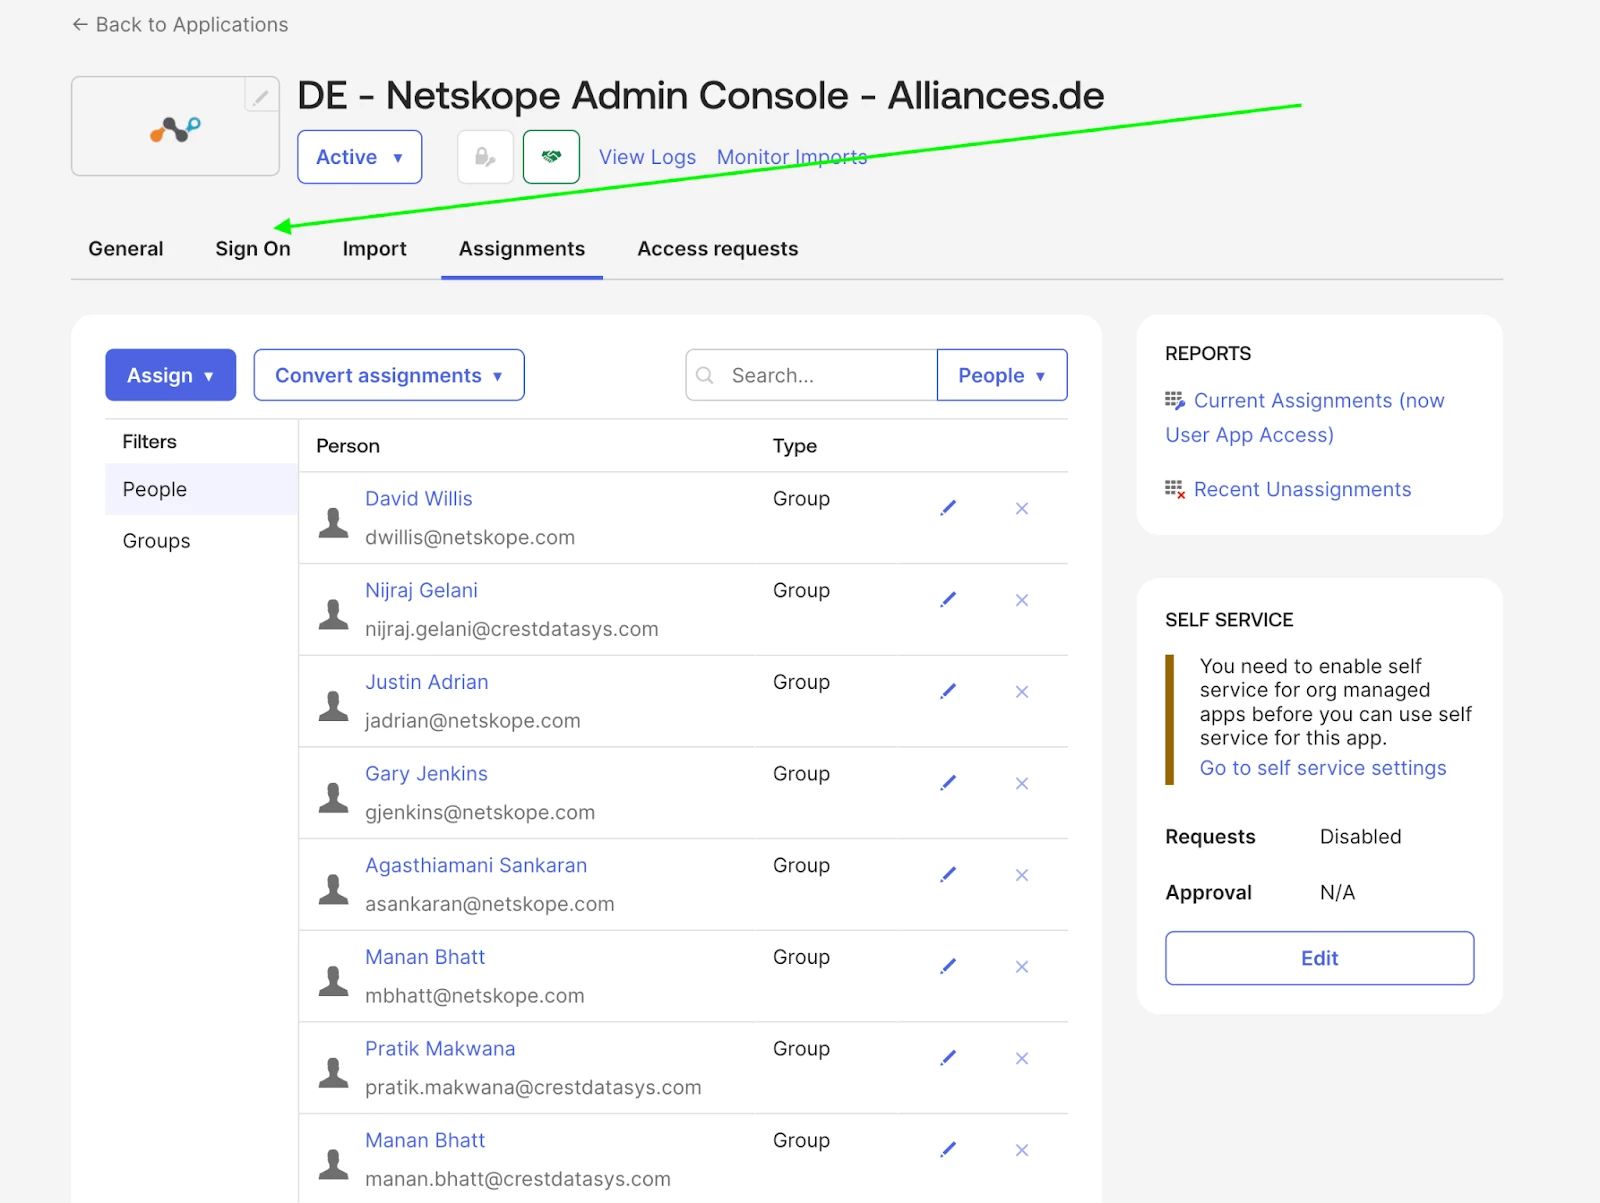Go back to Applications
The width and height of the screenshot is (1600, 1203).
180,24
